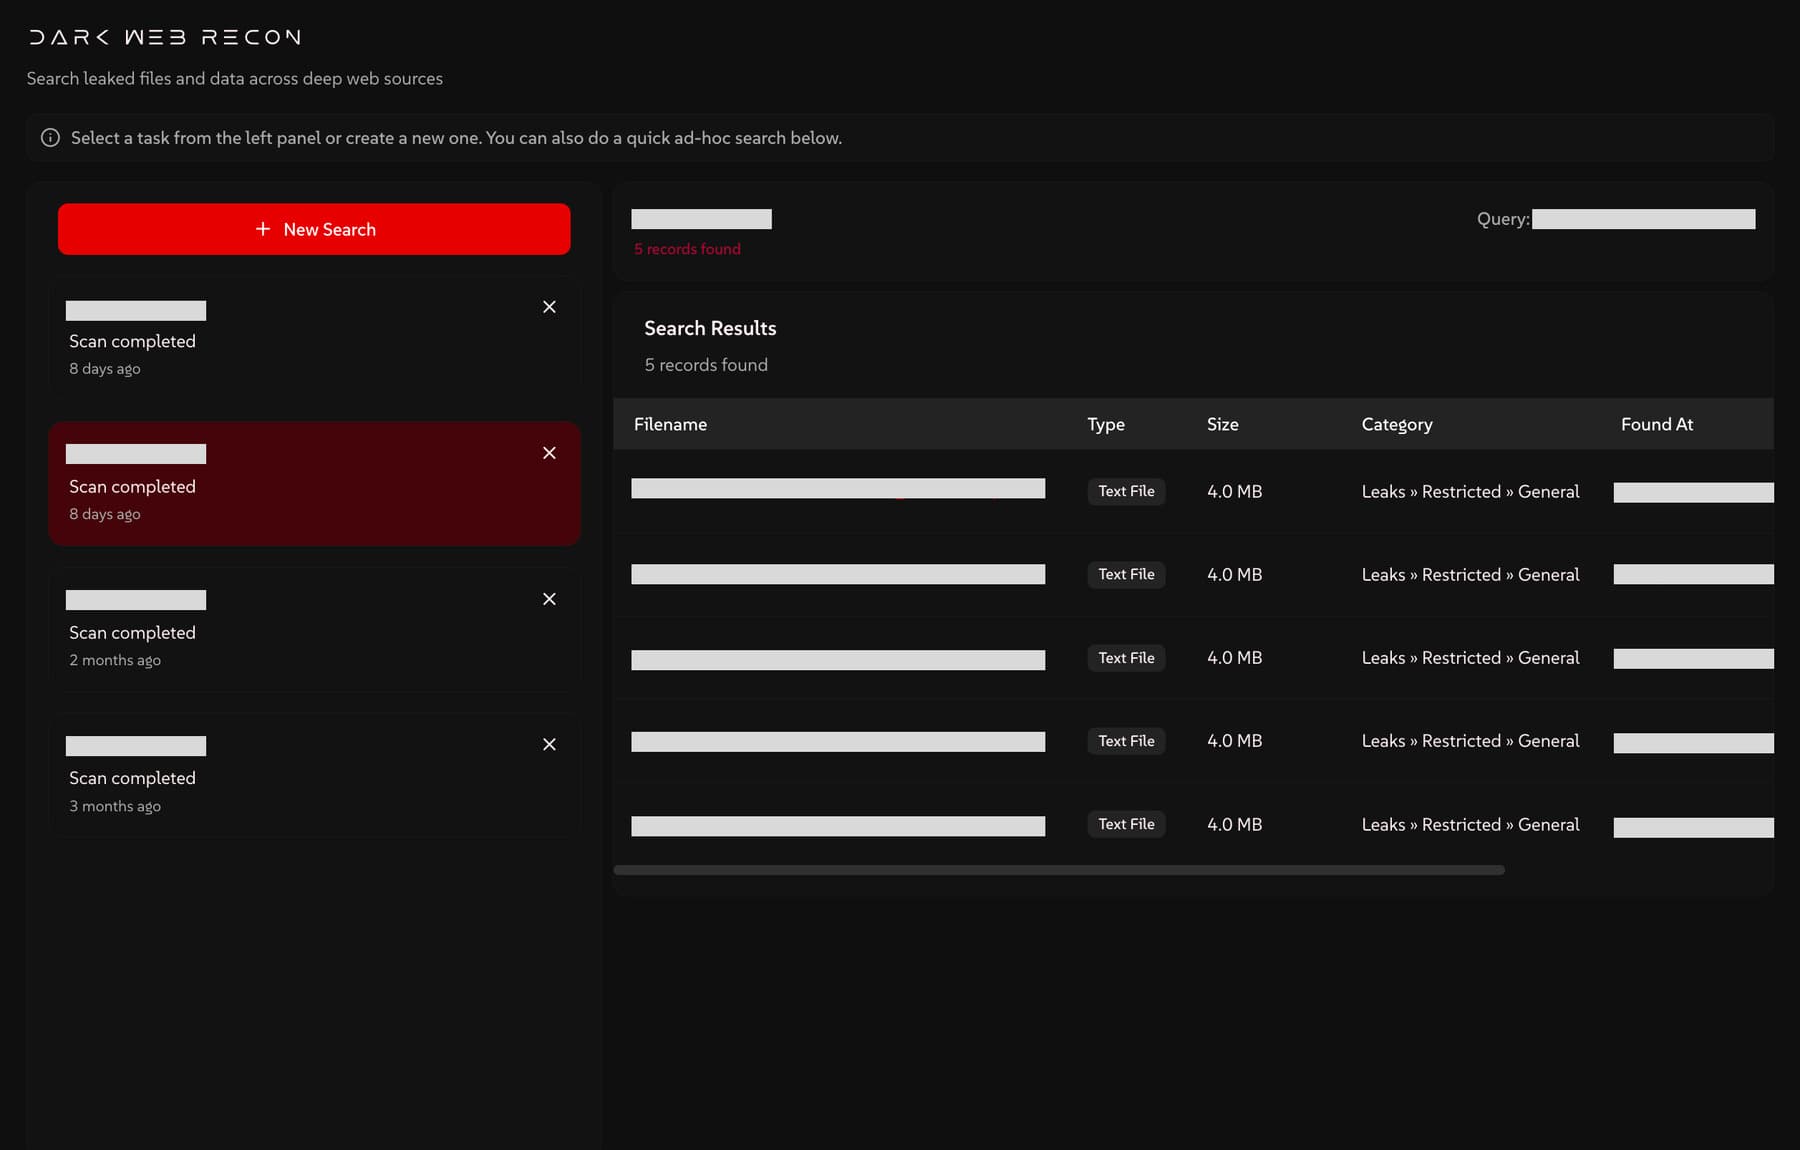The height and width of the screenshot is (1150, 1800).
Task: Click the Category column header
Action: pos(1397,424)
